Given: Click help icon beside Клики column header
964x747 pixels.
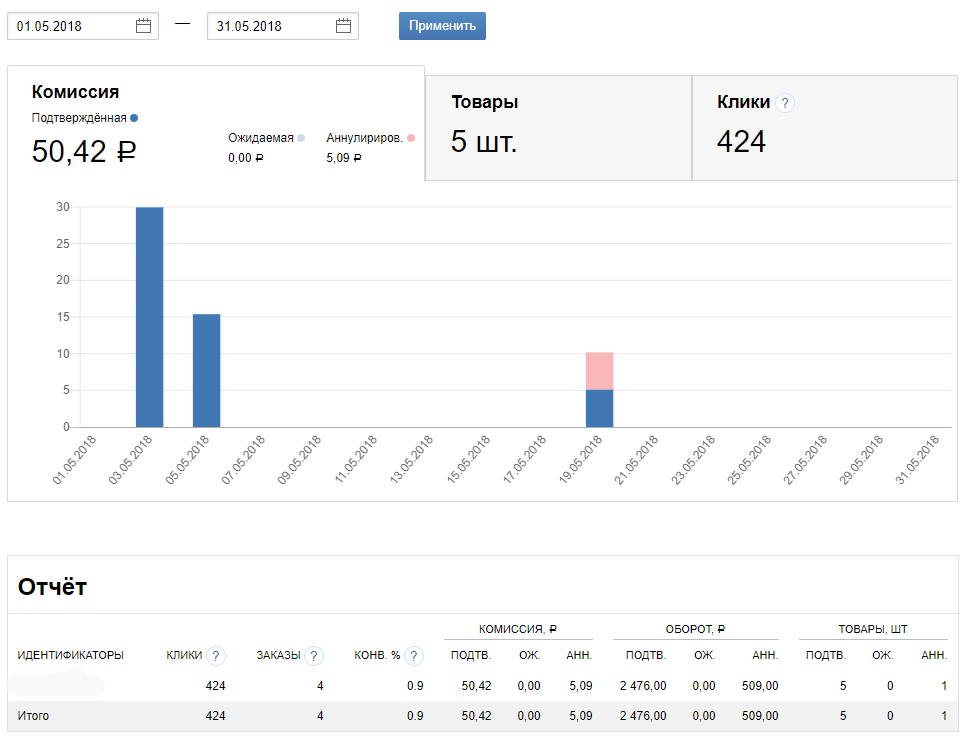Looking at the screenshot, I should (x=216, y=656).
